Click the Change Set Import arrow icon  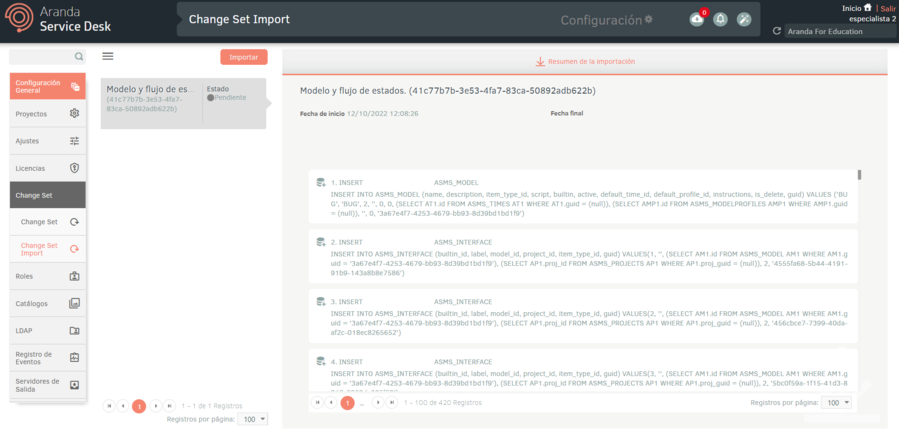74,249
